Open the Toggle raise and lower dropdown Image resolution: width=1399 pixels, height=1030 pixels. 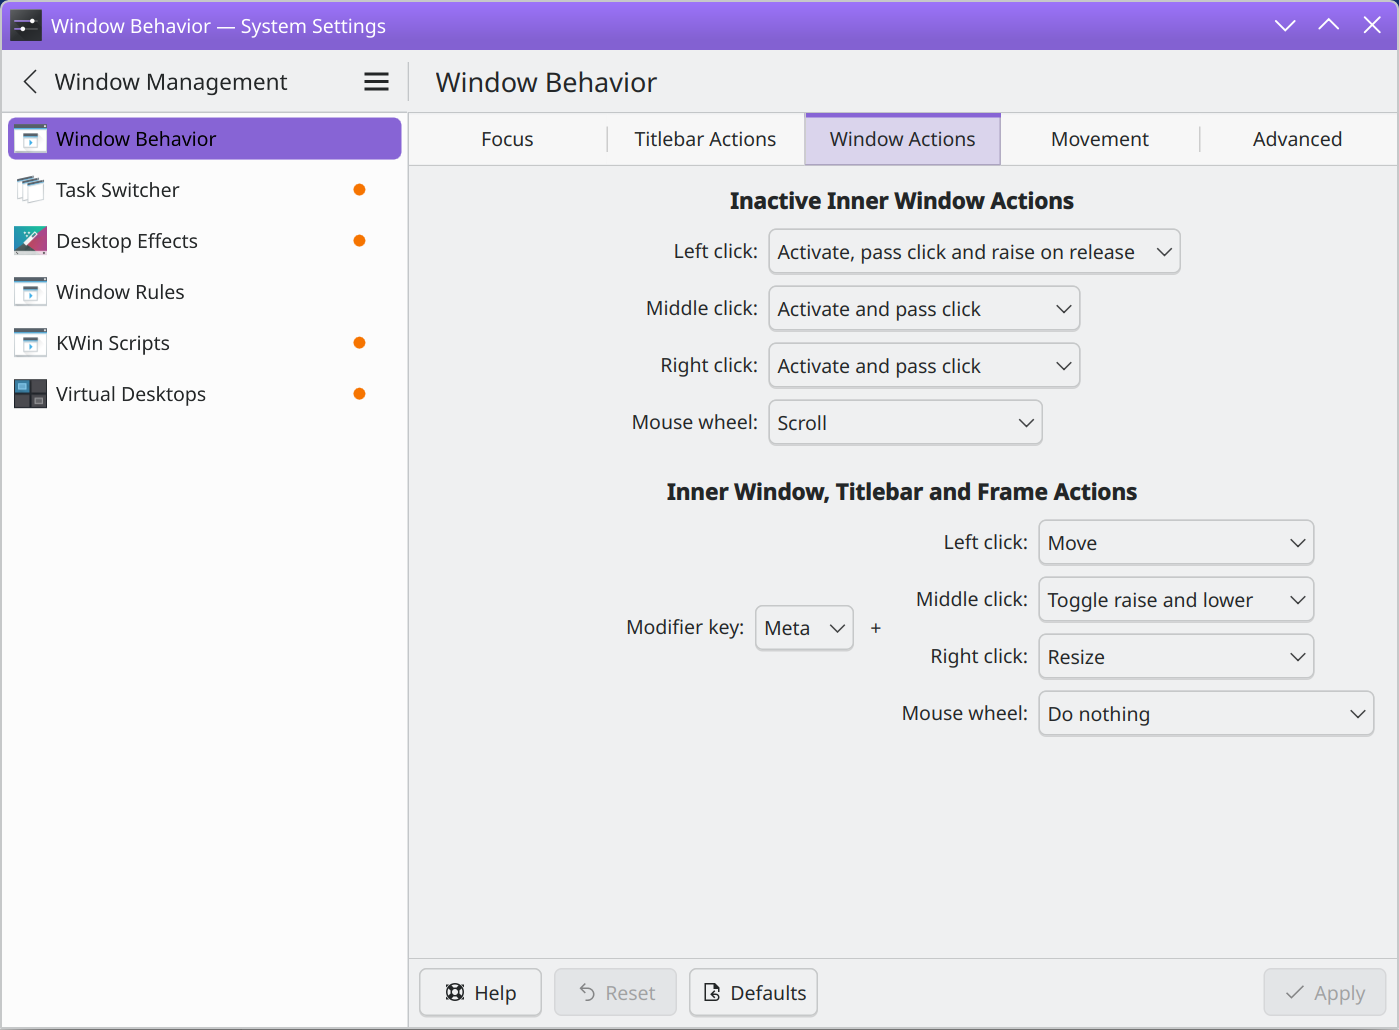pyautogui.click(x=1175, y=600)
